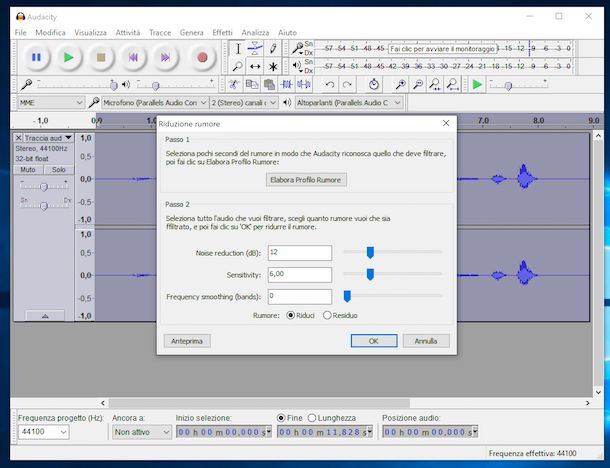Open Inizio selezione time format dropdown
This screenshot has width=610, height=468.
(269, 432)
